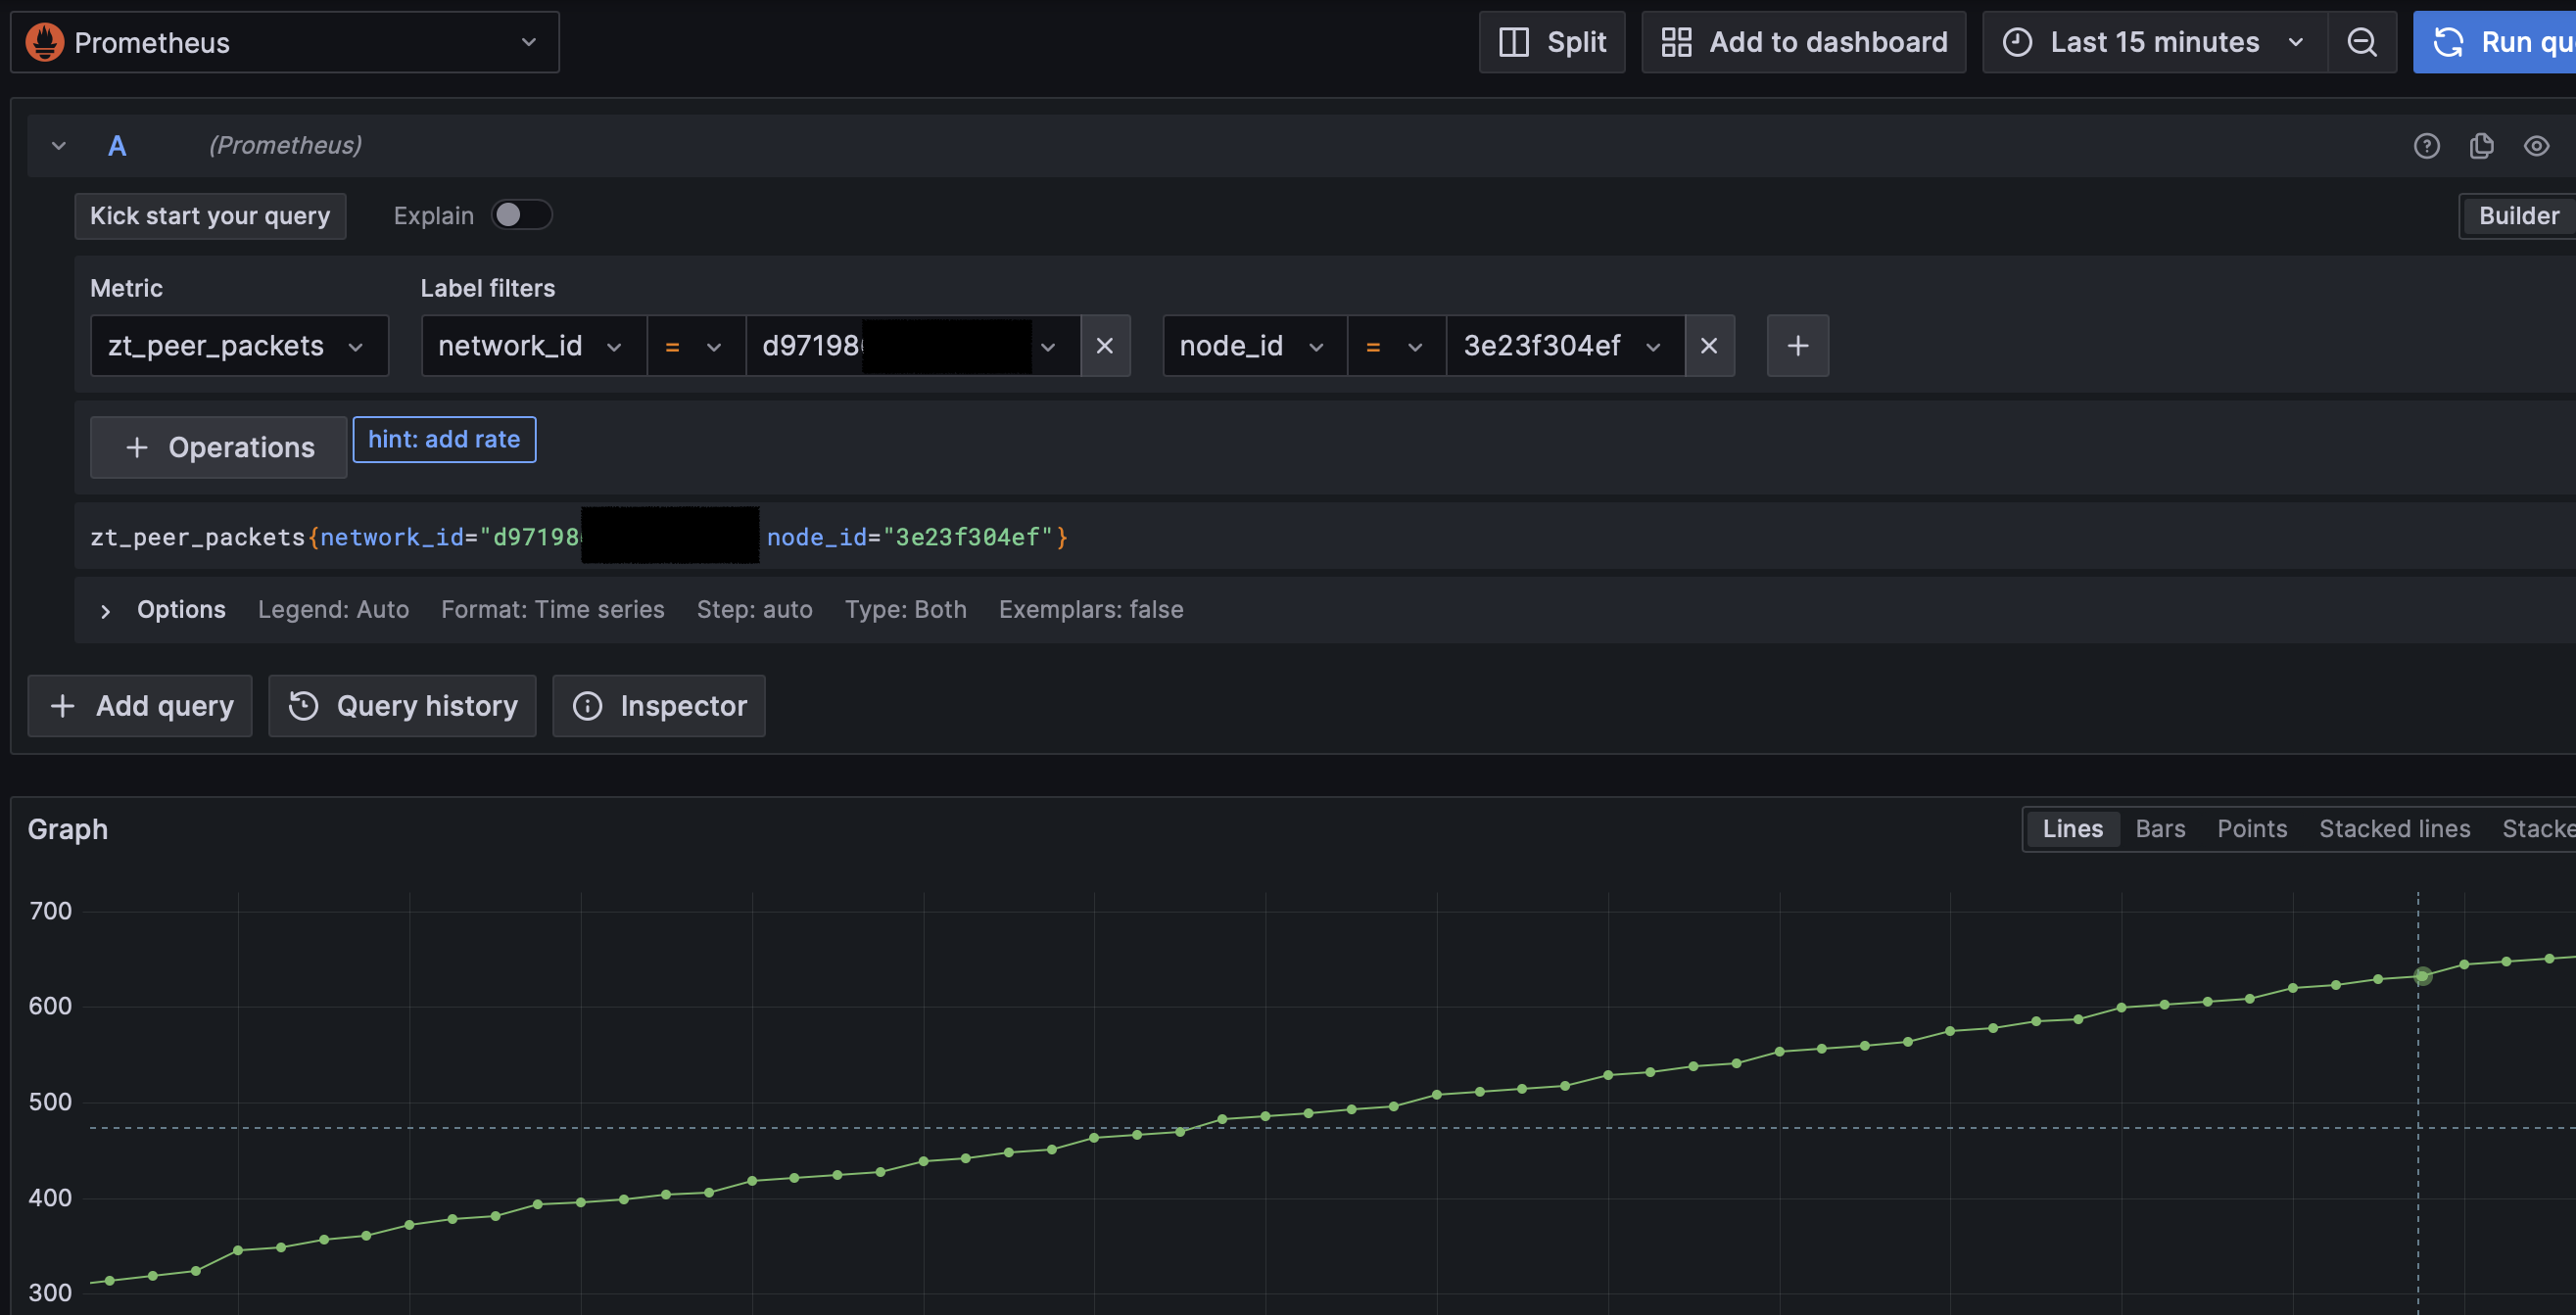This screenshot has height=1315, width=2576.
Task: Add a new label filter with plus icon
Action: click(1797, 346)
